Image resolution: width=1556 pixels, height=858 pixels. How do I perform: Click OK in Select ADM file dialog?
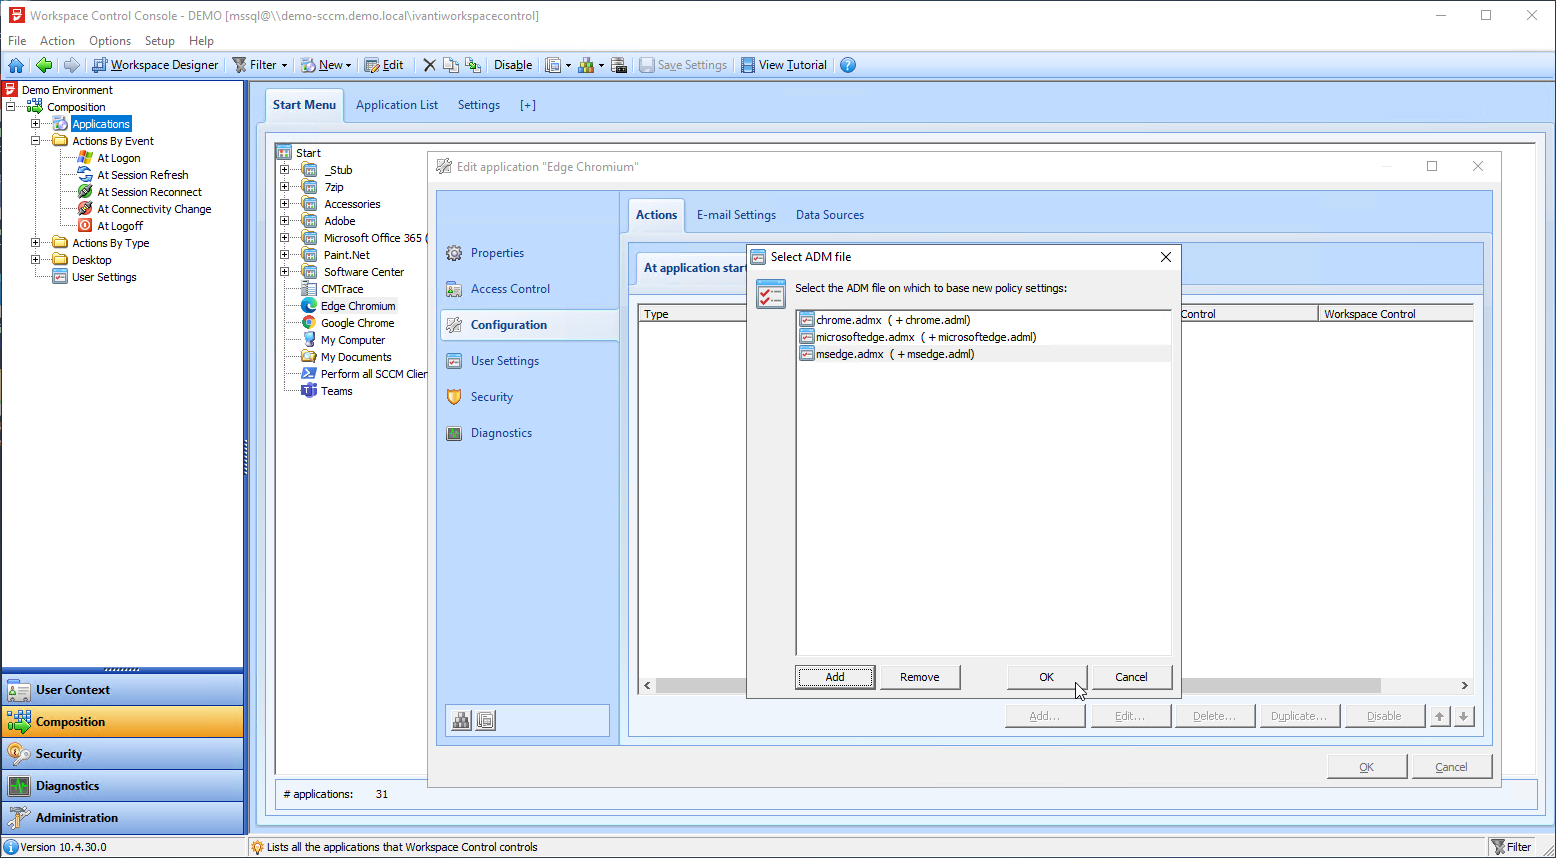coord(1046,677)
